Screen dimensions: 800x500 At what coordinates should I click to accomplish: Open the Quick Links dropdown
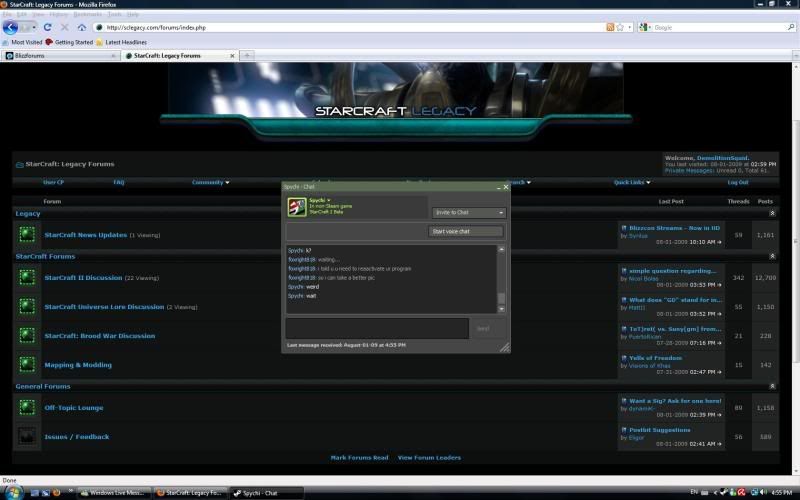tap(632, 183)
